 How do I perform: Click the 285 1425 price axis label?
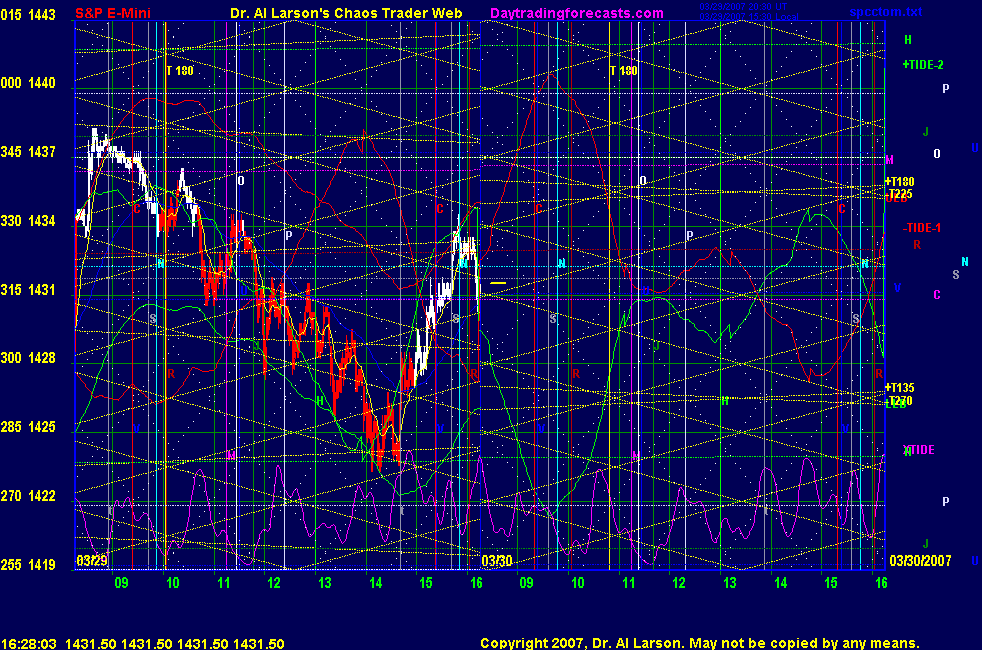[28, 426]
